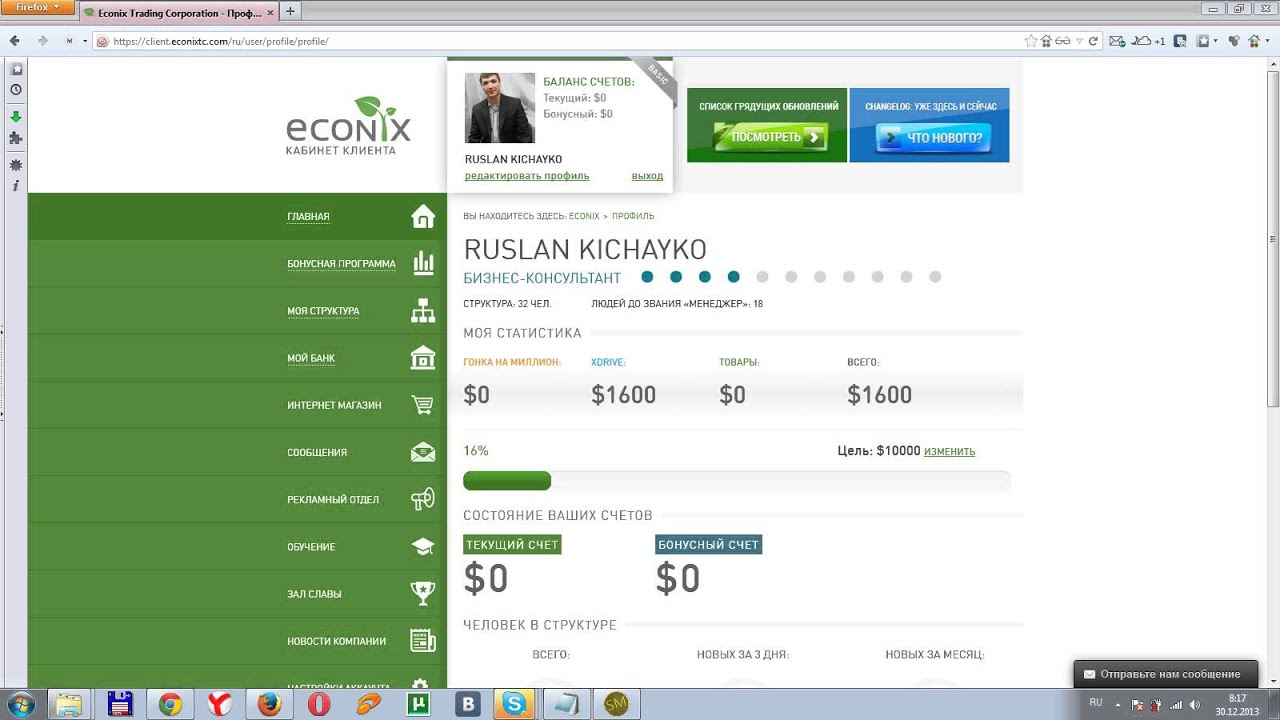
Task: Click RU language indicator in tray
Action: (1096, 703)
